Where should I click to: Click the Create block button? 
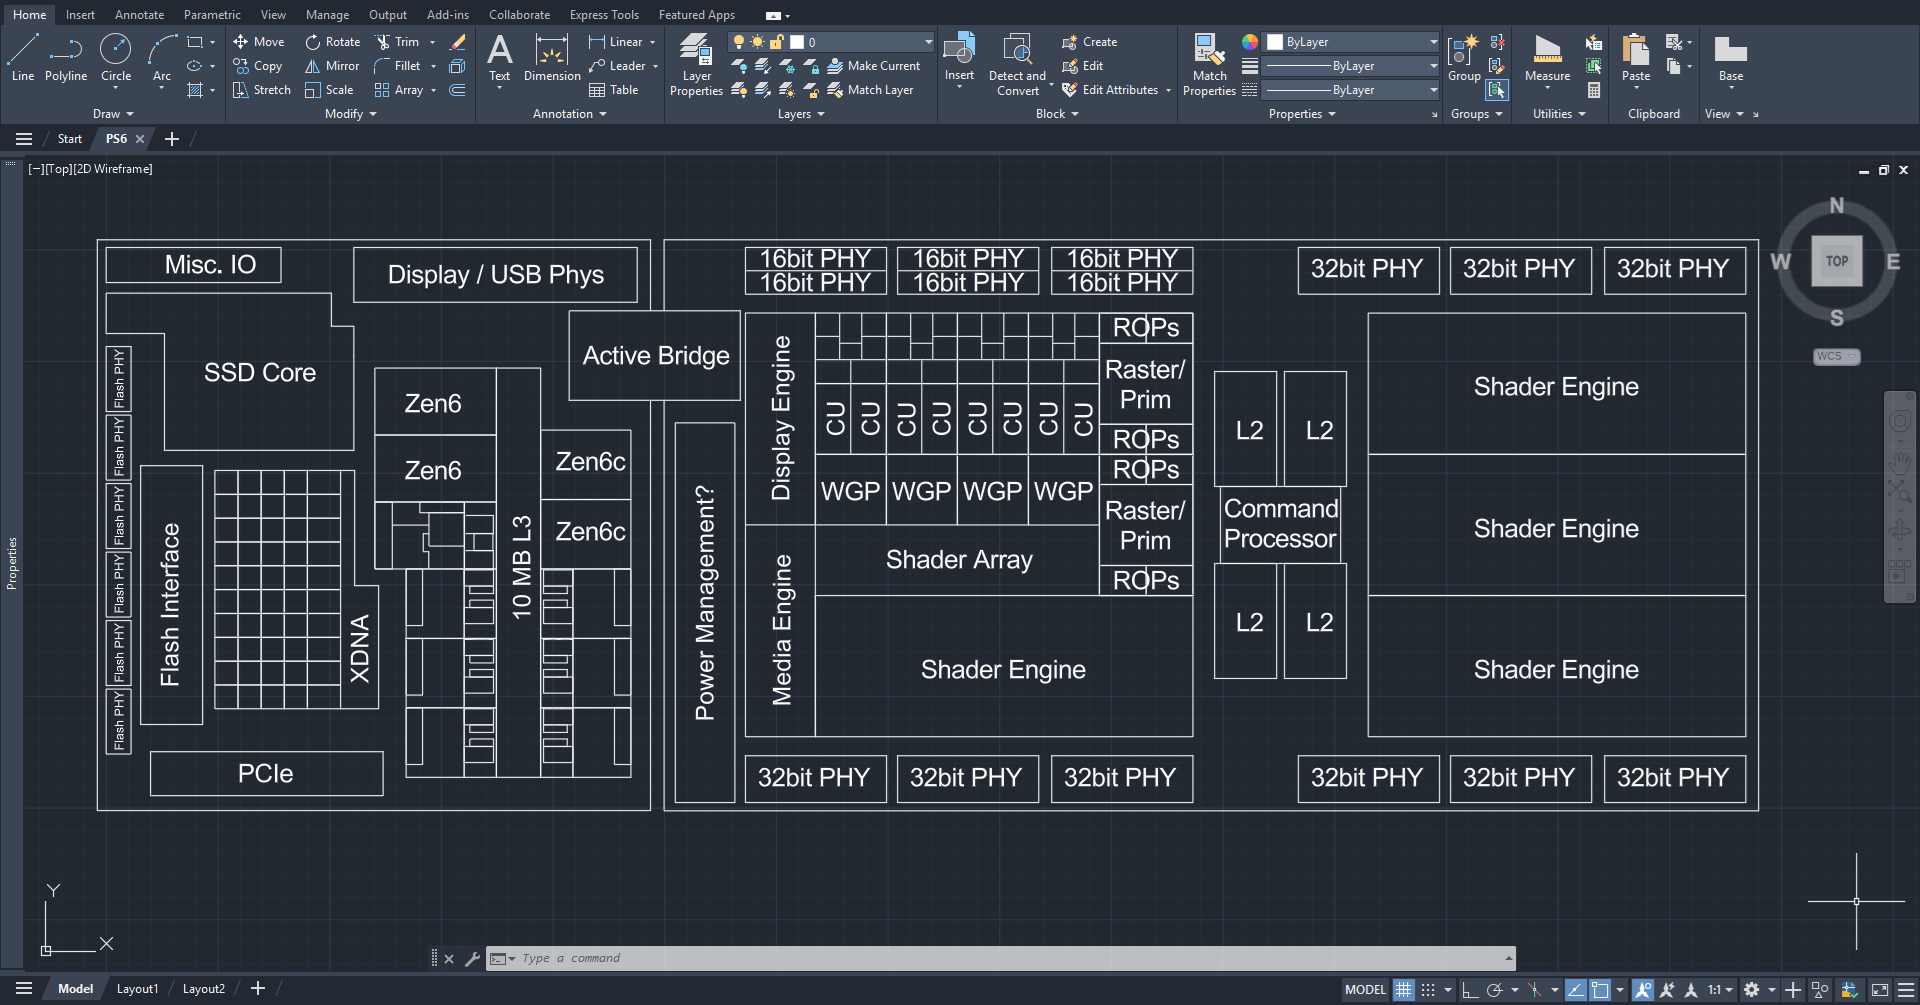pyautogui.click(x=1089, y=42)
